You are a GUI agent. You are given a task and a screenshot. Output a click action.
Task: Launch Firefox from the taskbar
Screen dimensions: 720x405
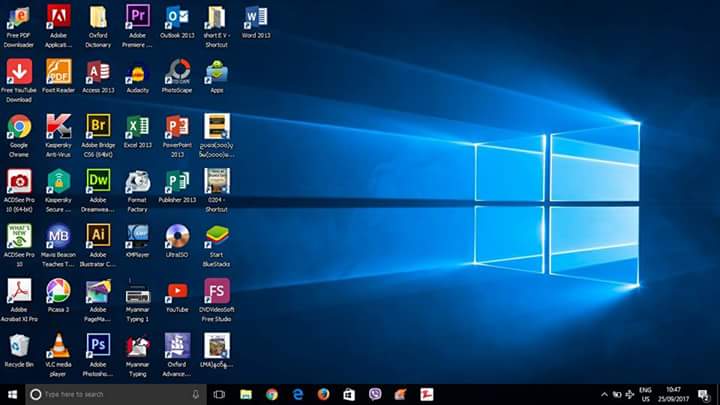click(x=323, y=394)
